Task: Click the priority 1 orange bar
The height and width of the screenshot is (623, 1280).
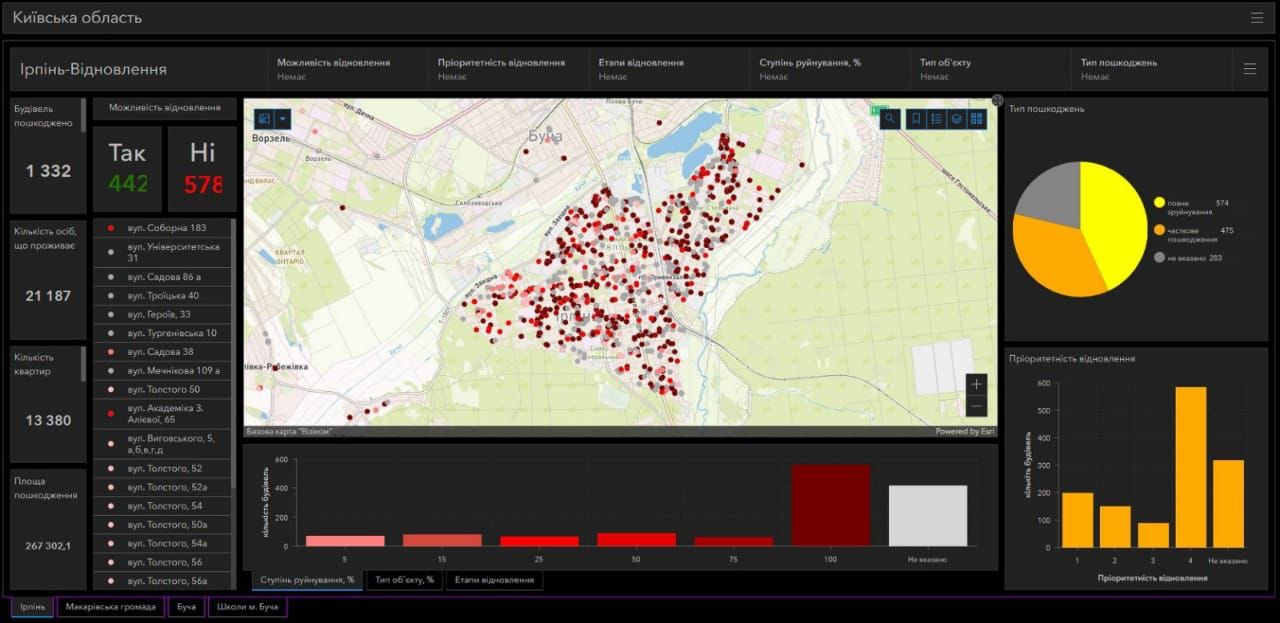Action: pyautogui.click(x=1078, y=520)
